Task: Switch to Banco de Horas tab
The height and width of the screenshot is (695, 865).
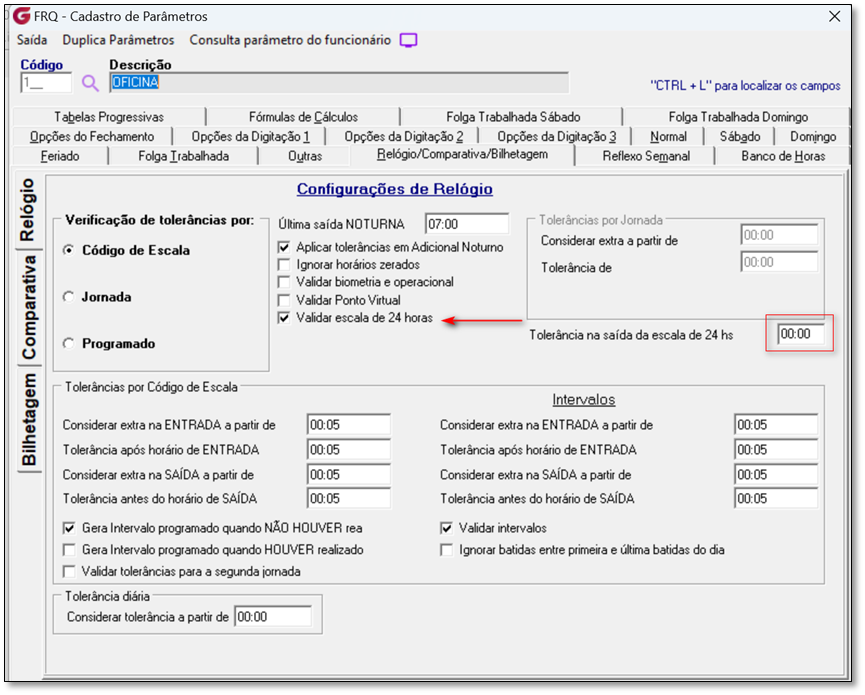Action: tap(783, 156)
